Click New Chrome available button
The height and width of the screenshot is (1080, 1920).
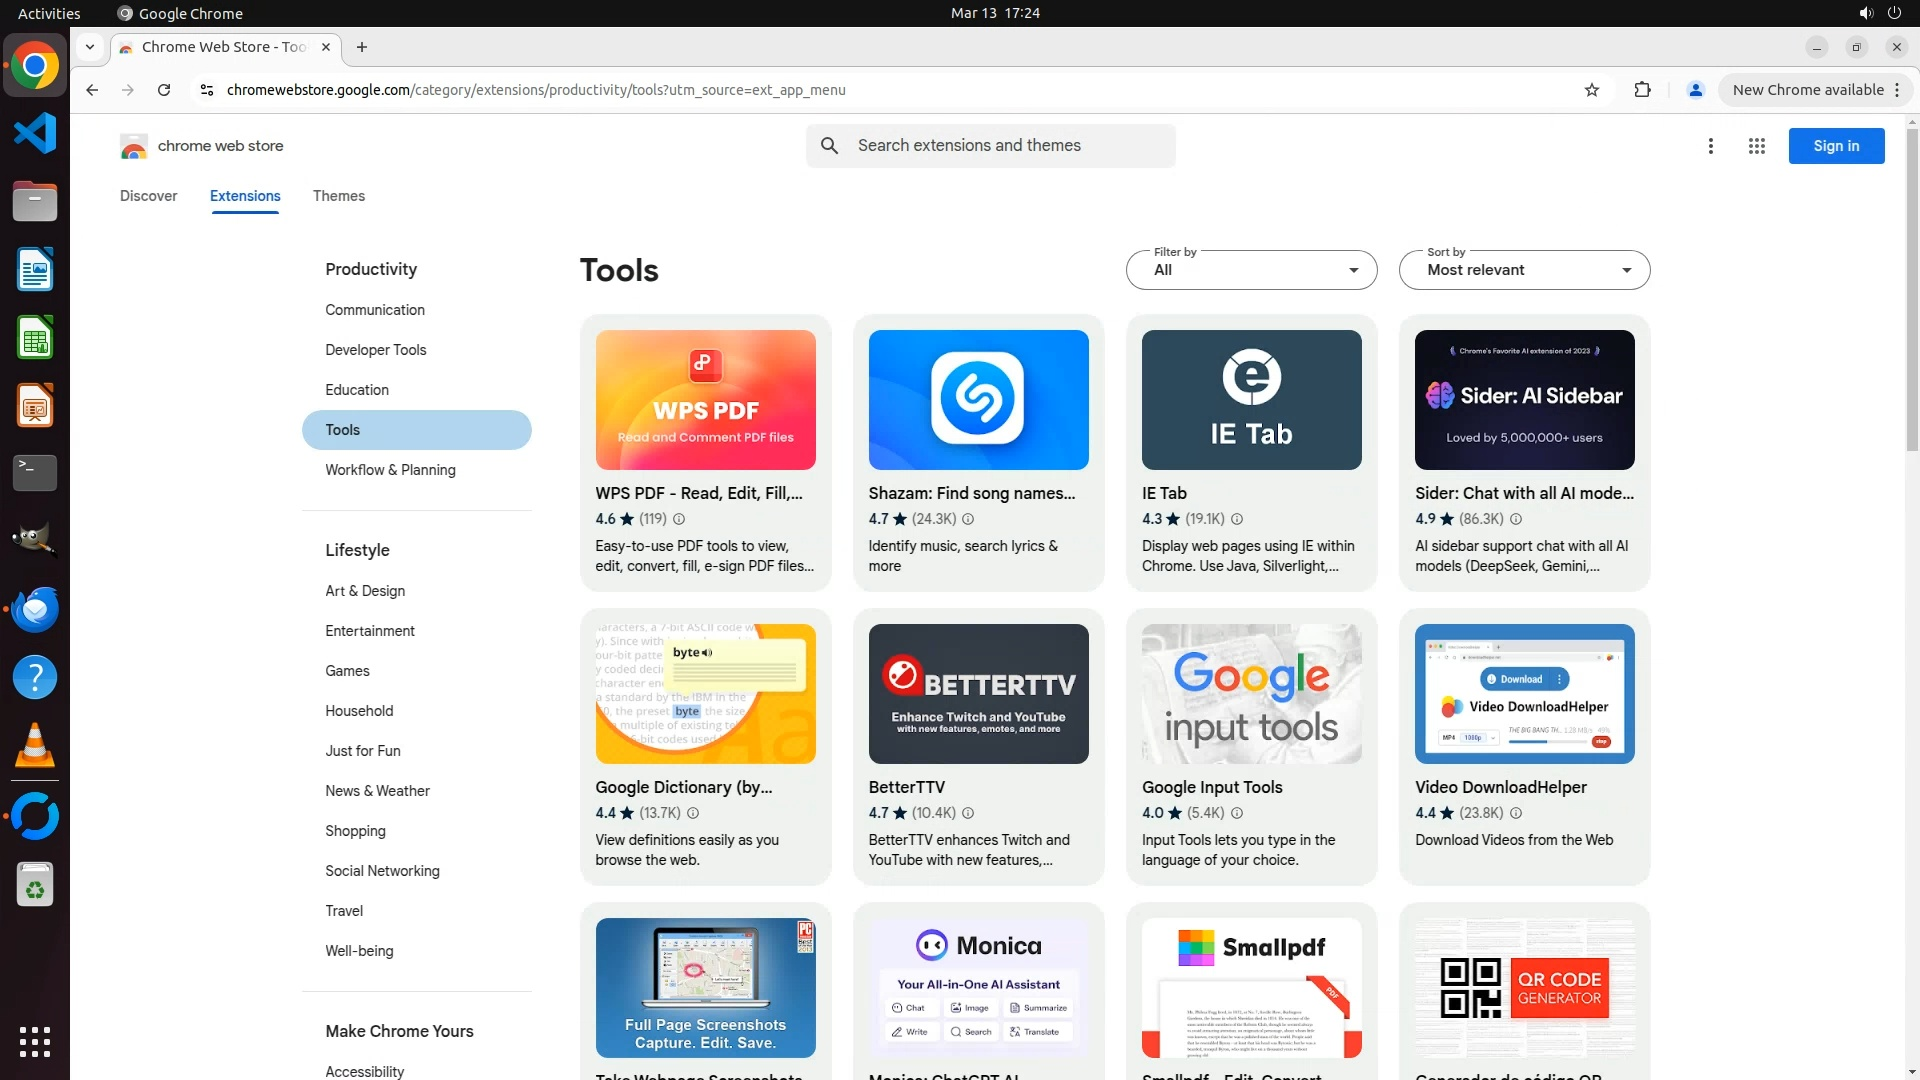pyautogui.click(x=1808, y=90)
